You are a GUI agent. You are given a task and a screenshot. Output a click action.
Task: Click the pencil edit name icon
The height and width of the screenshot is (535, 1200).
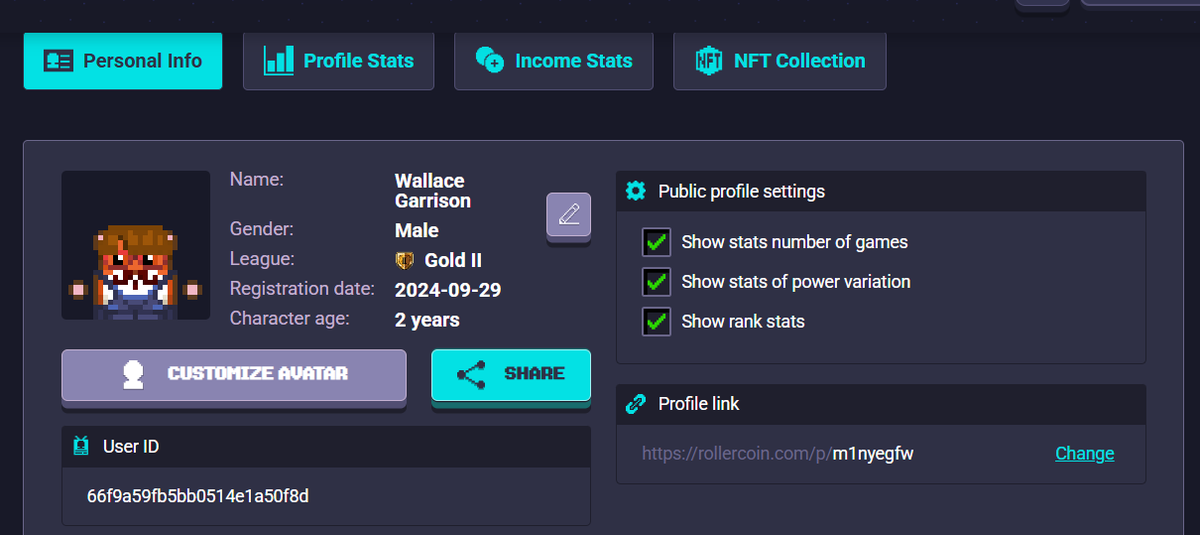[x=568, y=214]
